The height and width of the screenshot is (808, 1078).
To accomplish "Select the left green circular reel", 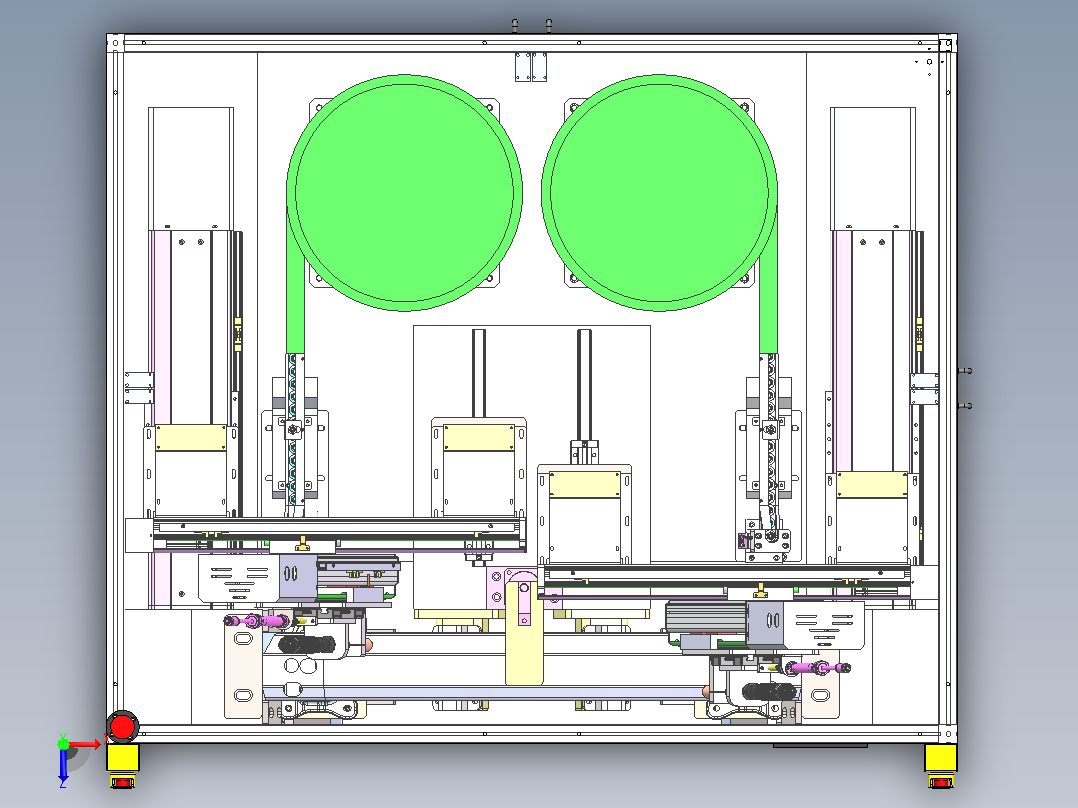I will (404, 193).
